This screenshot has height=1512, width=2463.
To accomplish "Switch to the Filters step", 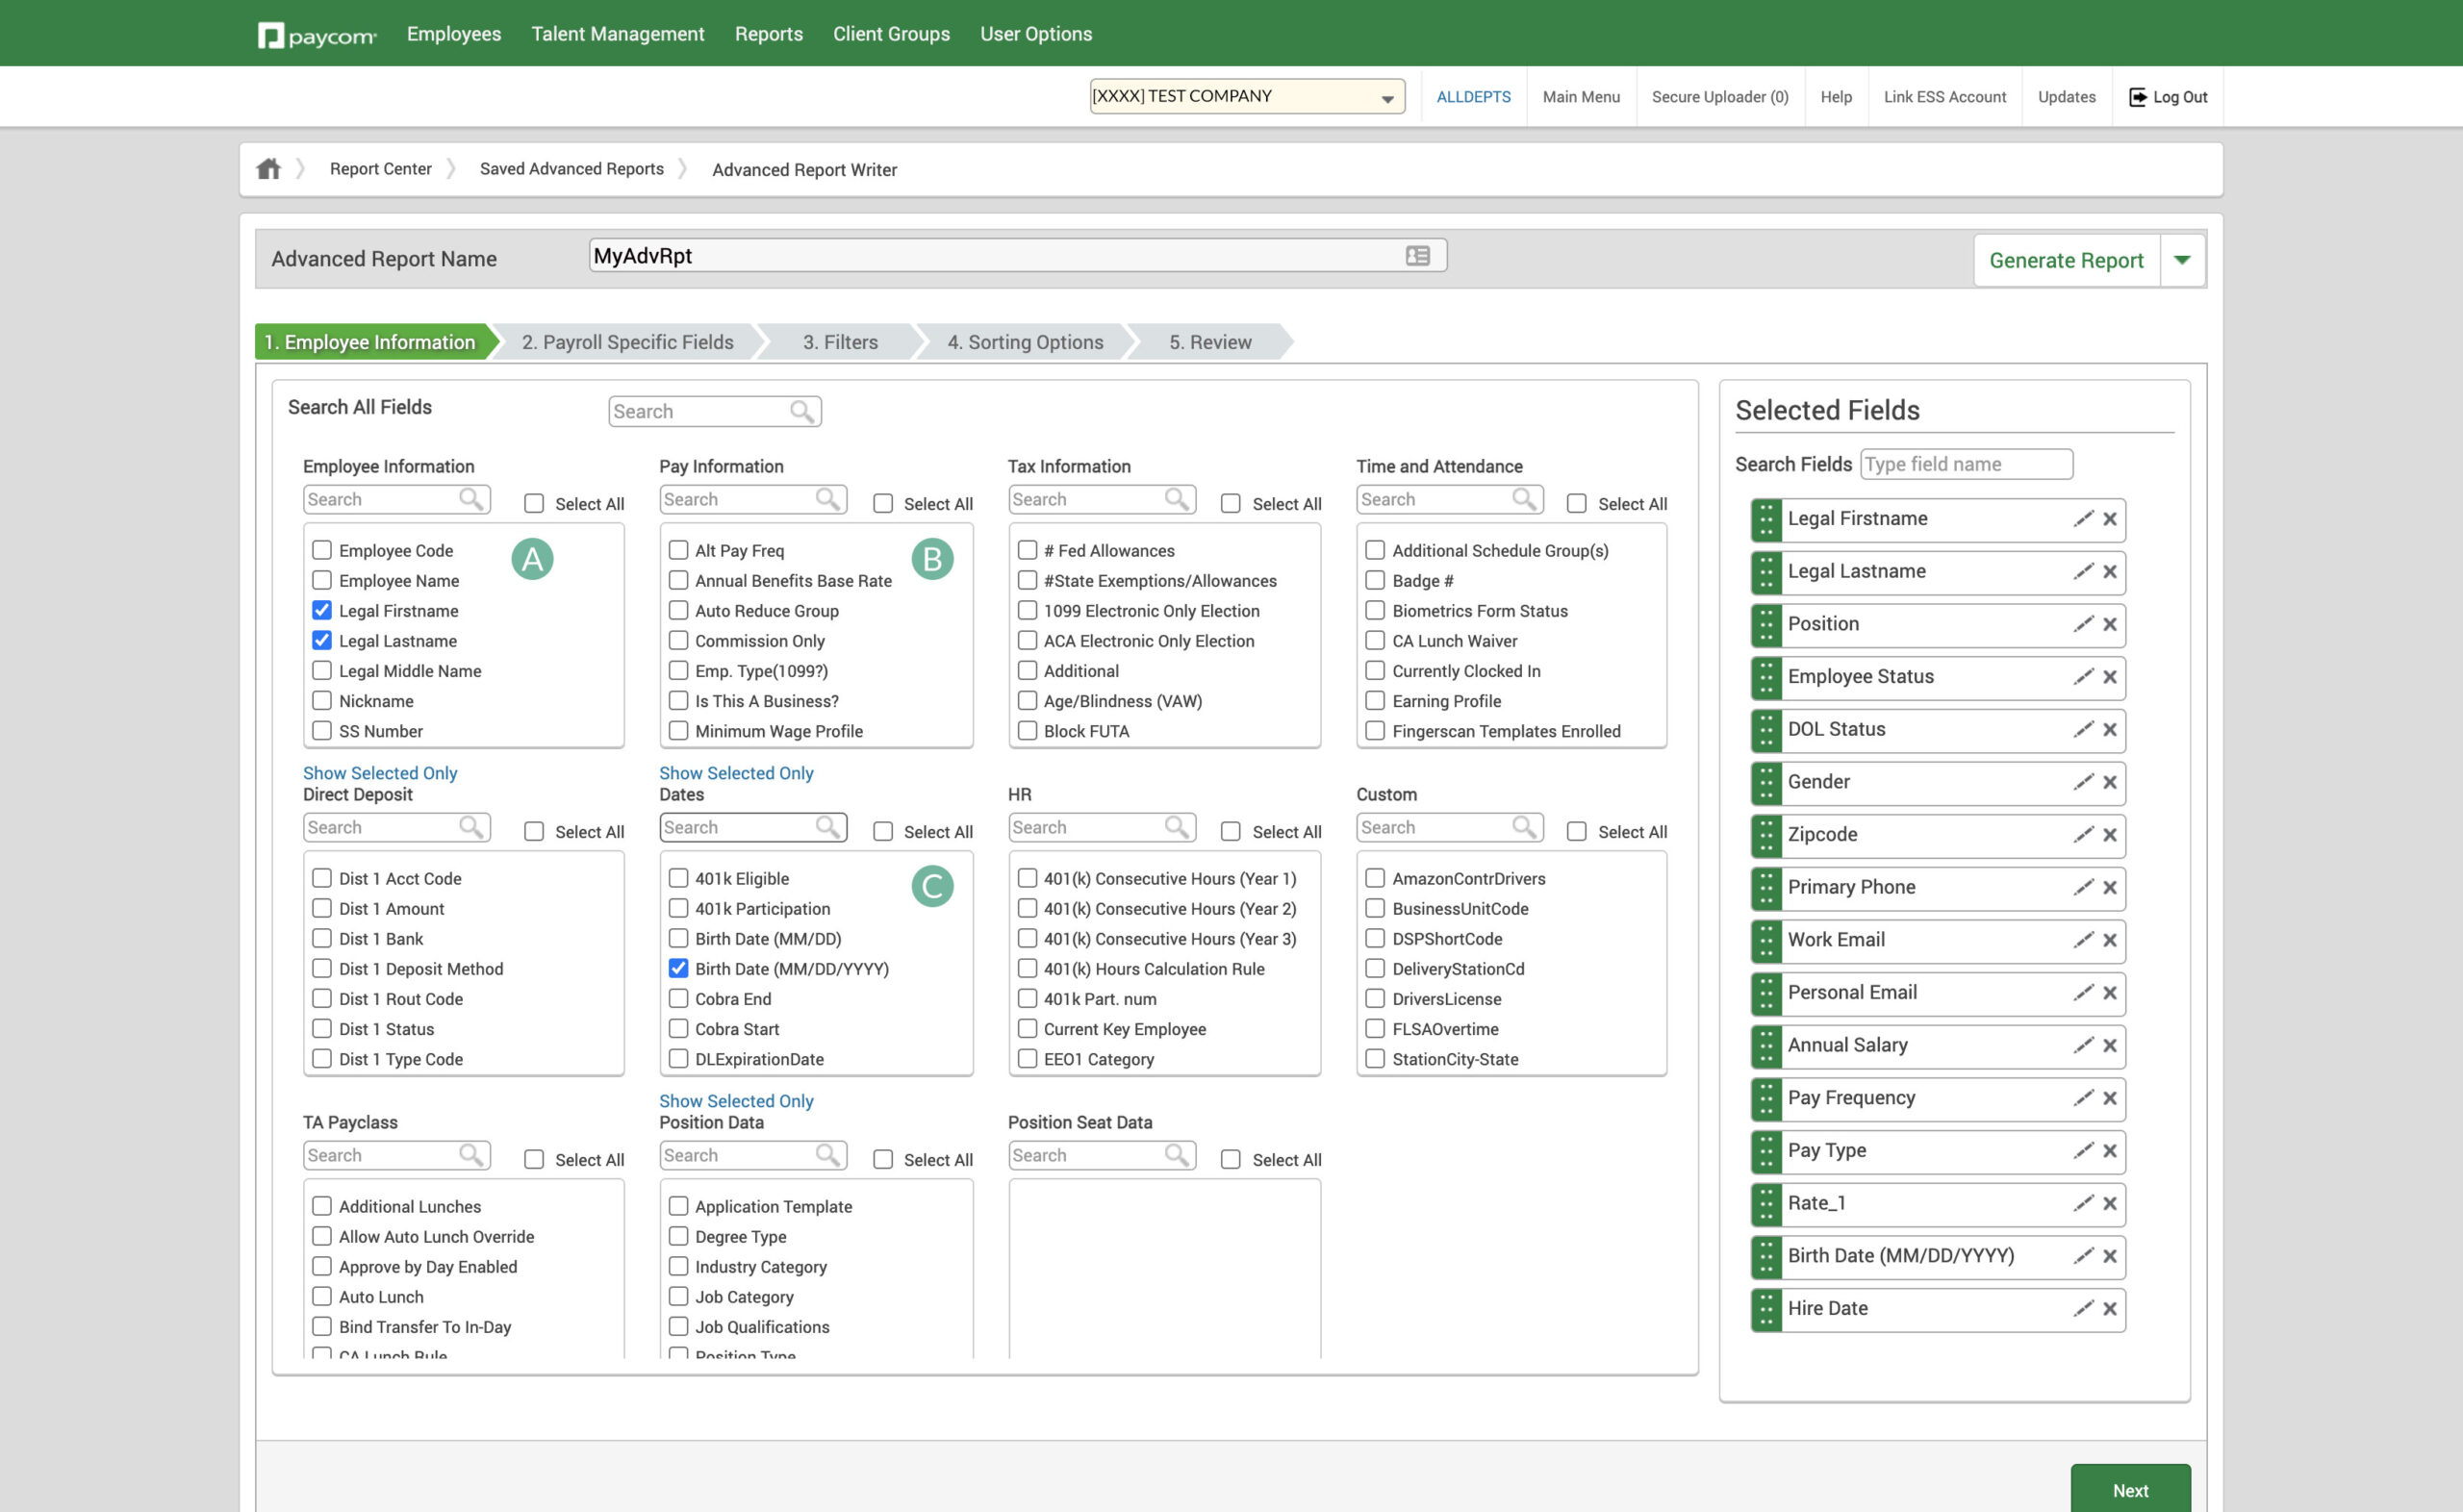I will click(x=840, y=342).
